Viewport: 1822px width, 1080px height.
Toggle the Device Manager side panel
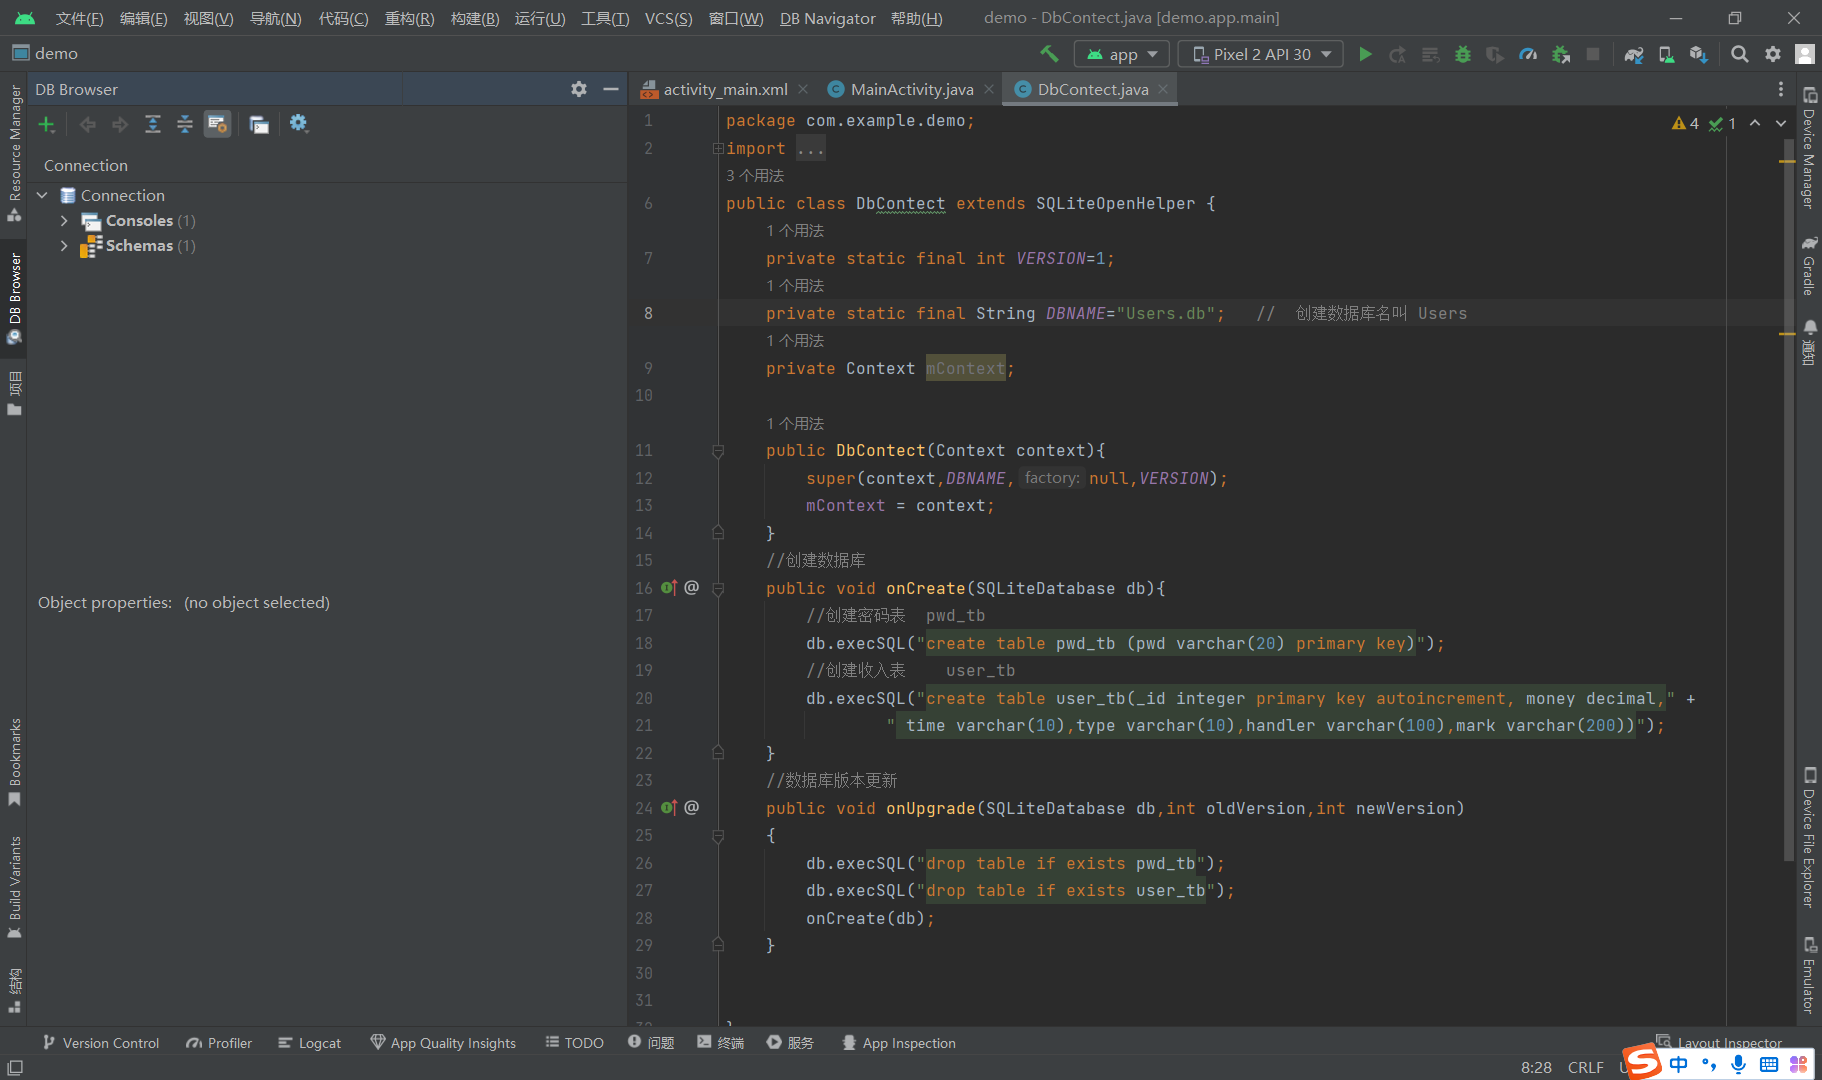pos(1809,148)
